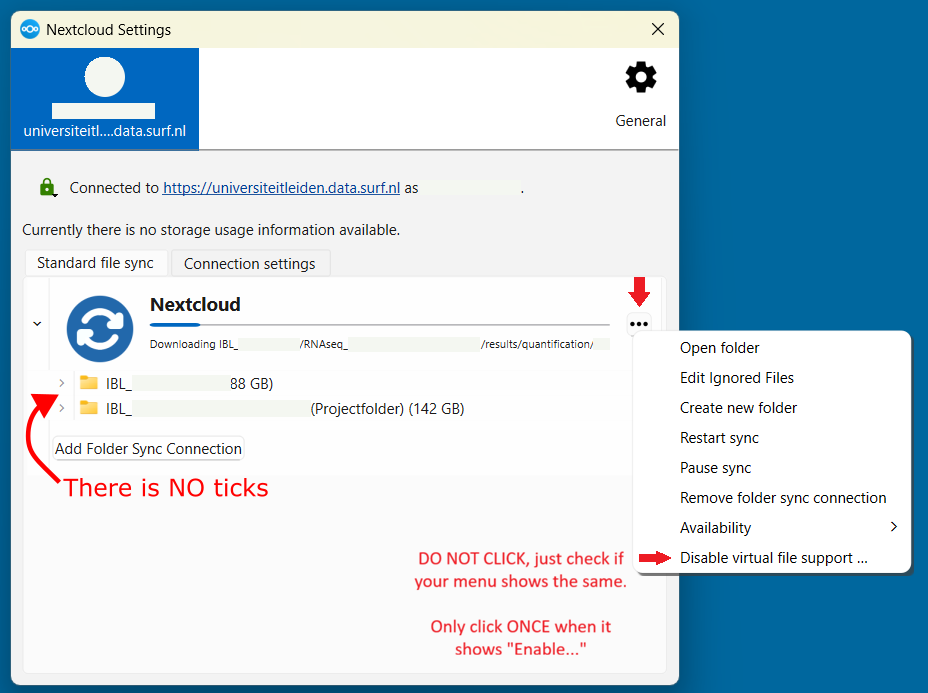Click the storage usage information text
This screenshot has width=928, height=693.
tap(211, 230)
